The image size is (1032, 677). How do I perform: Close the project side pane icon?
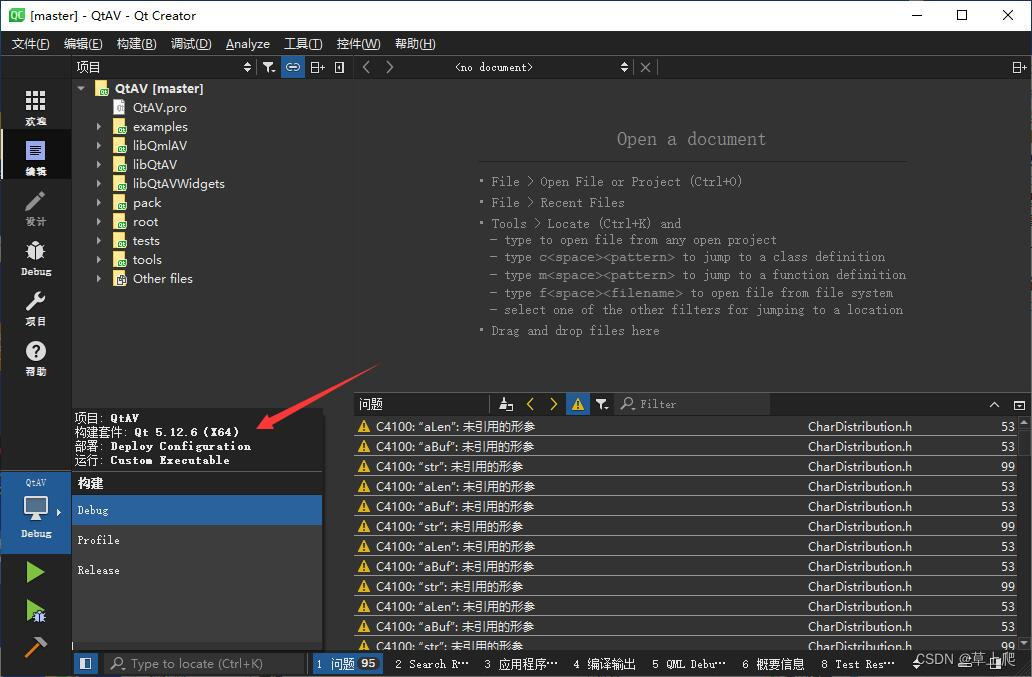click(x=340, y=67)
